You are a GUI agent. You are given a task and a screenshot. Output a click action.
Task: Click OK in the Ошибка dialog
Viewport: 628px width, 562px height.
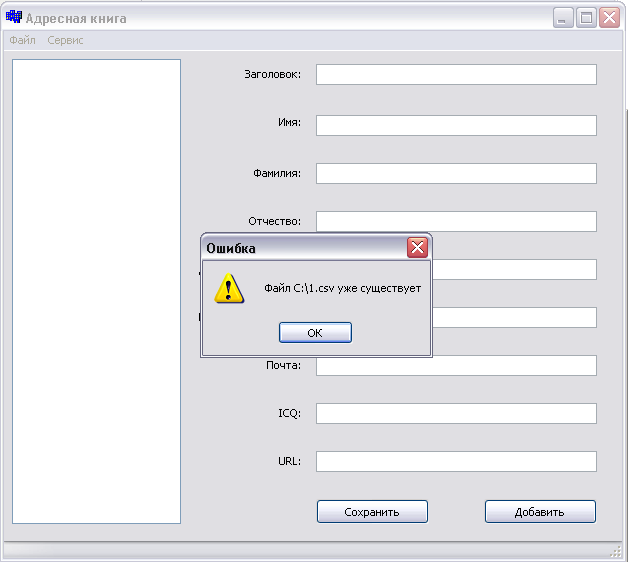(315, 332)
